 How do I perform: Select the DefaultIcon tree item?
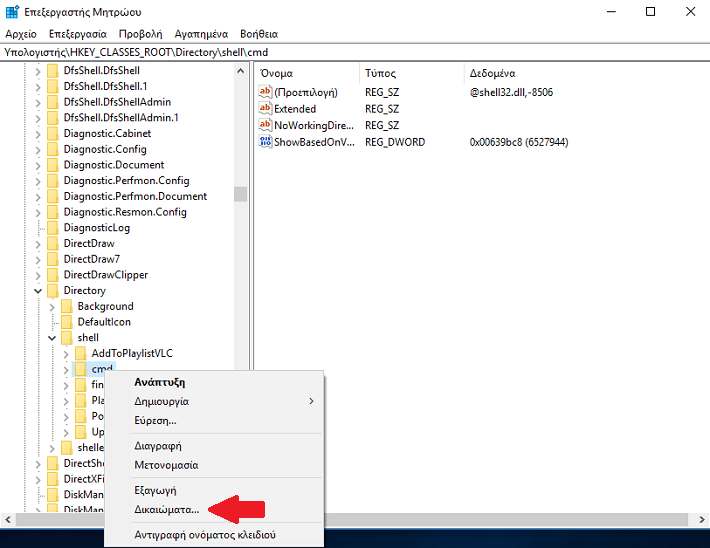[x=104, y=322]
